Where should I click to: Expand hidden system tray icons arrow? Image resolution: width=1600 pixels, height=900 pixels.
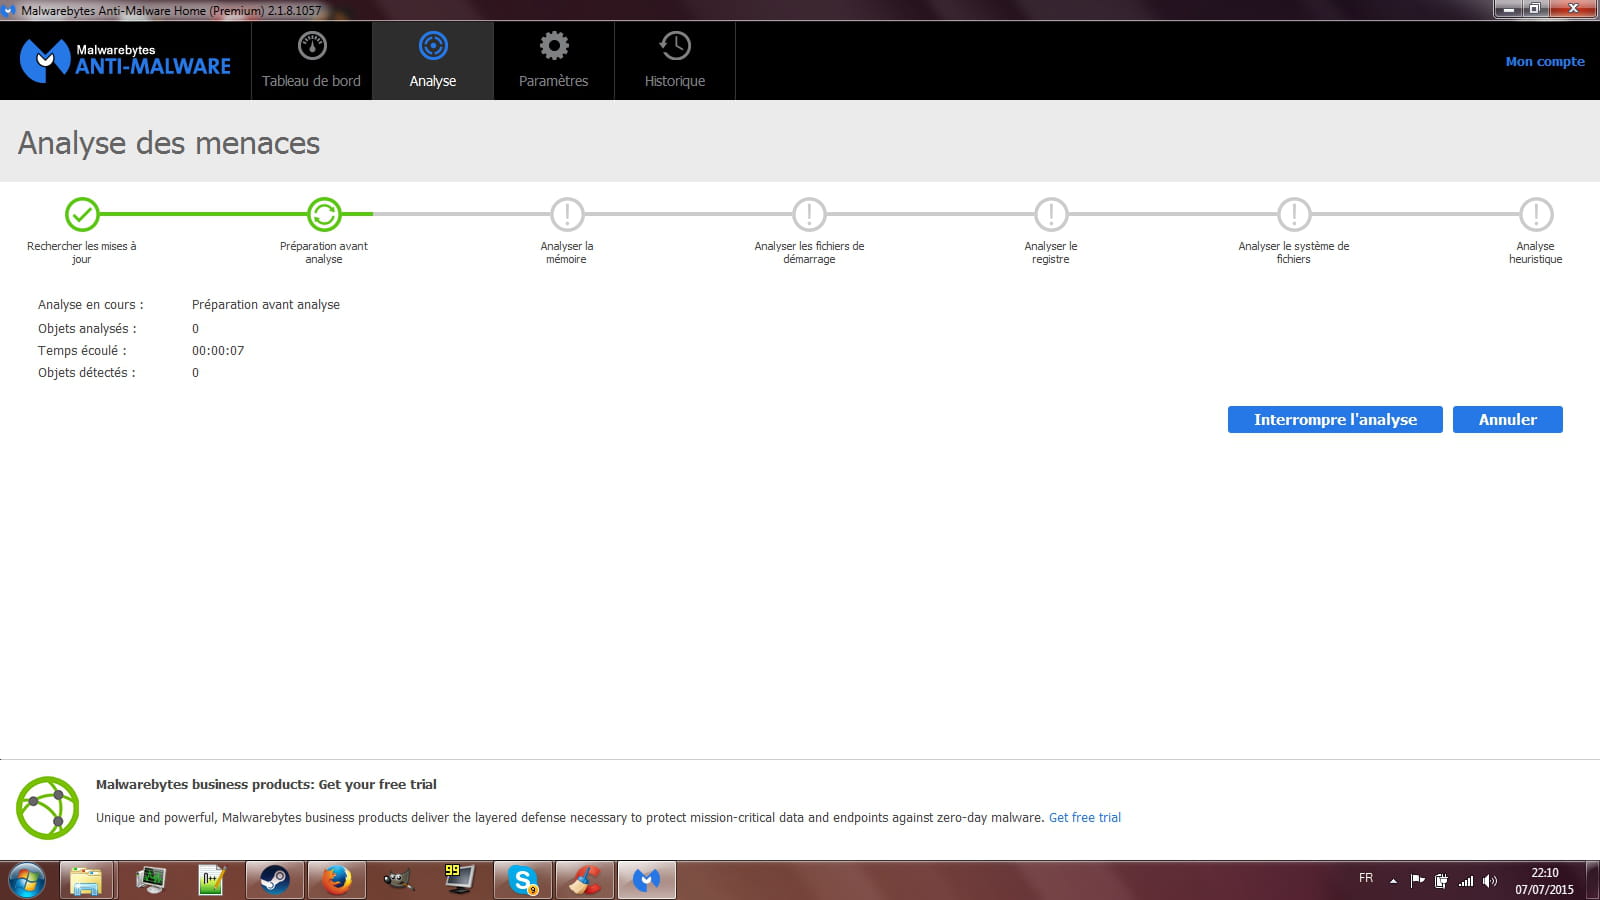(1393, 881)
